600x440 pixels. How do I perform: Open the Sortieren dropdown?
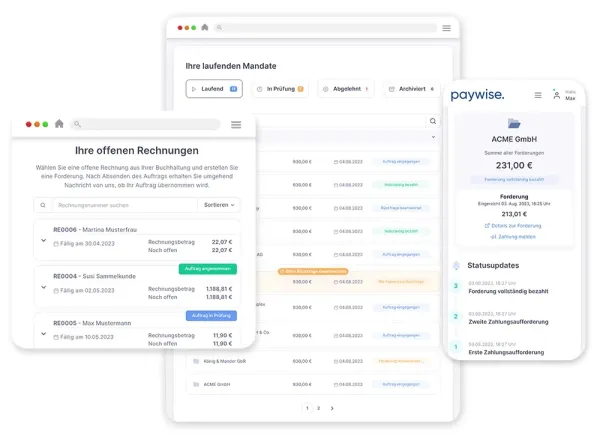(219, 205)
